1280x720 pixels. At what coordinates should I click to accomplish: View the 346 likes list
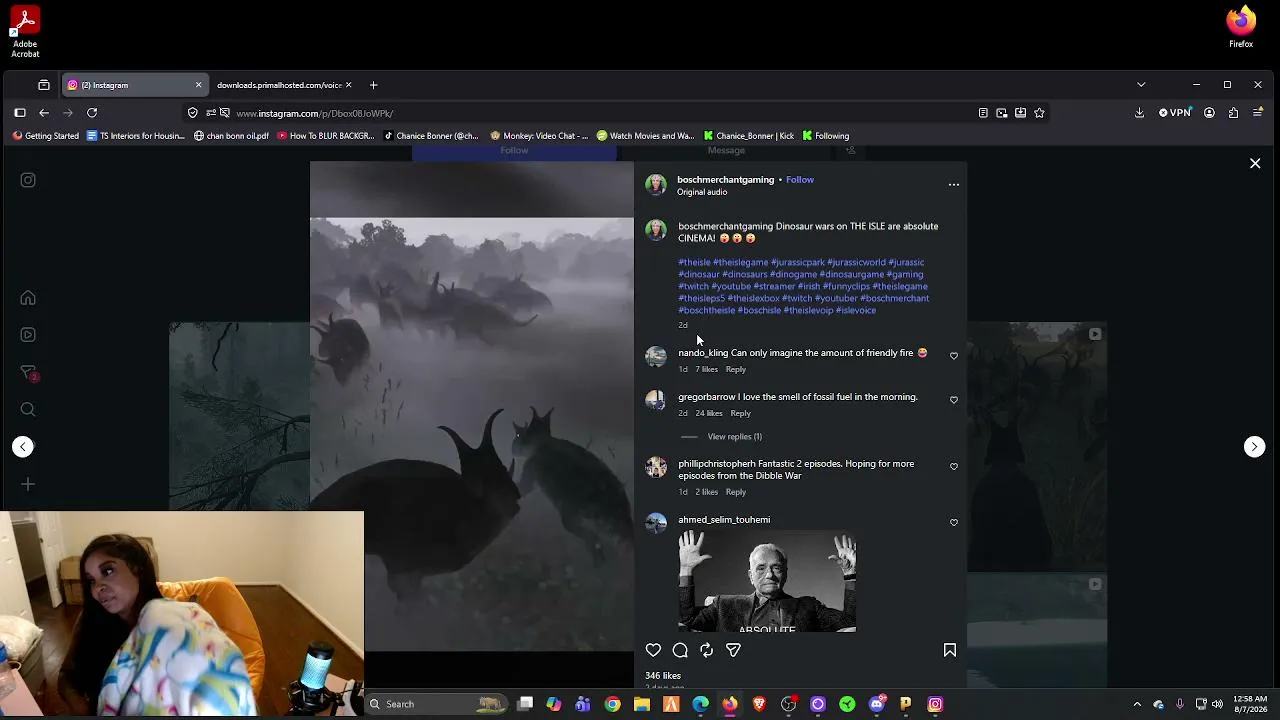click(663, 676)
